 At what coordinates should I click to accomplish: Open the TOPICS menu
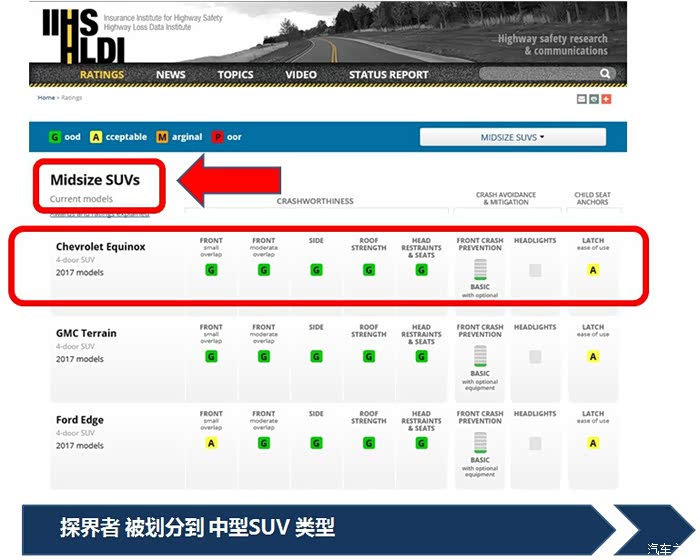(x=235, y=75)
